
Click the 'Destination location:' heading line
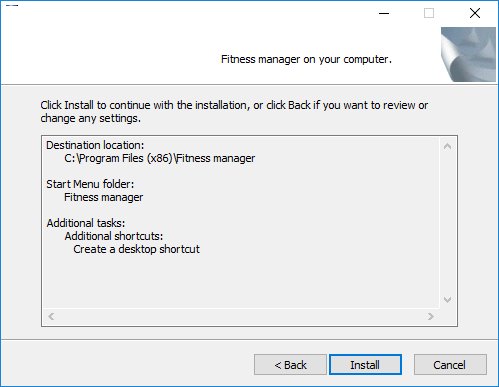(95, 145)
